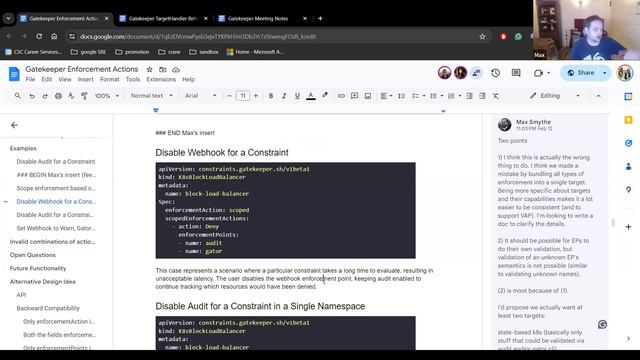
Task: Open the Share options arrow
Action: click(x=605, y=73)
